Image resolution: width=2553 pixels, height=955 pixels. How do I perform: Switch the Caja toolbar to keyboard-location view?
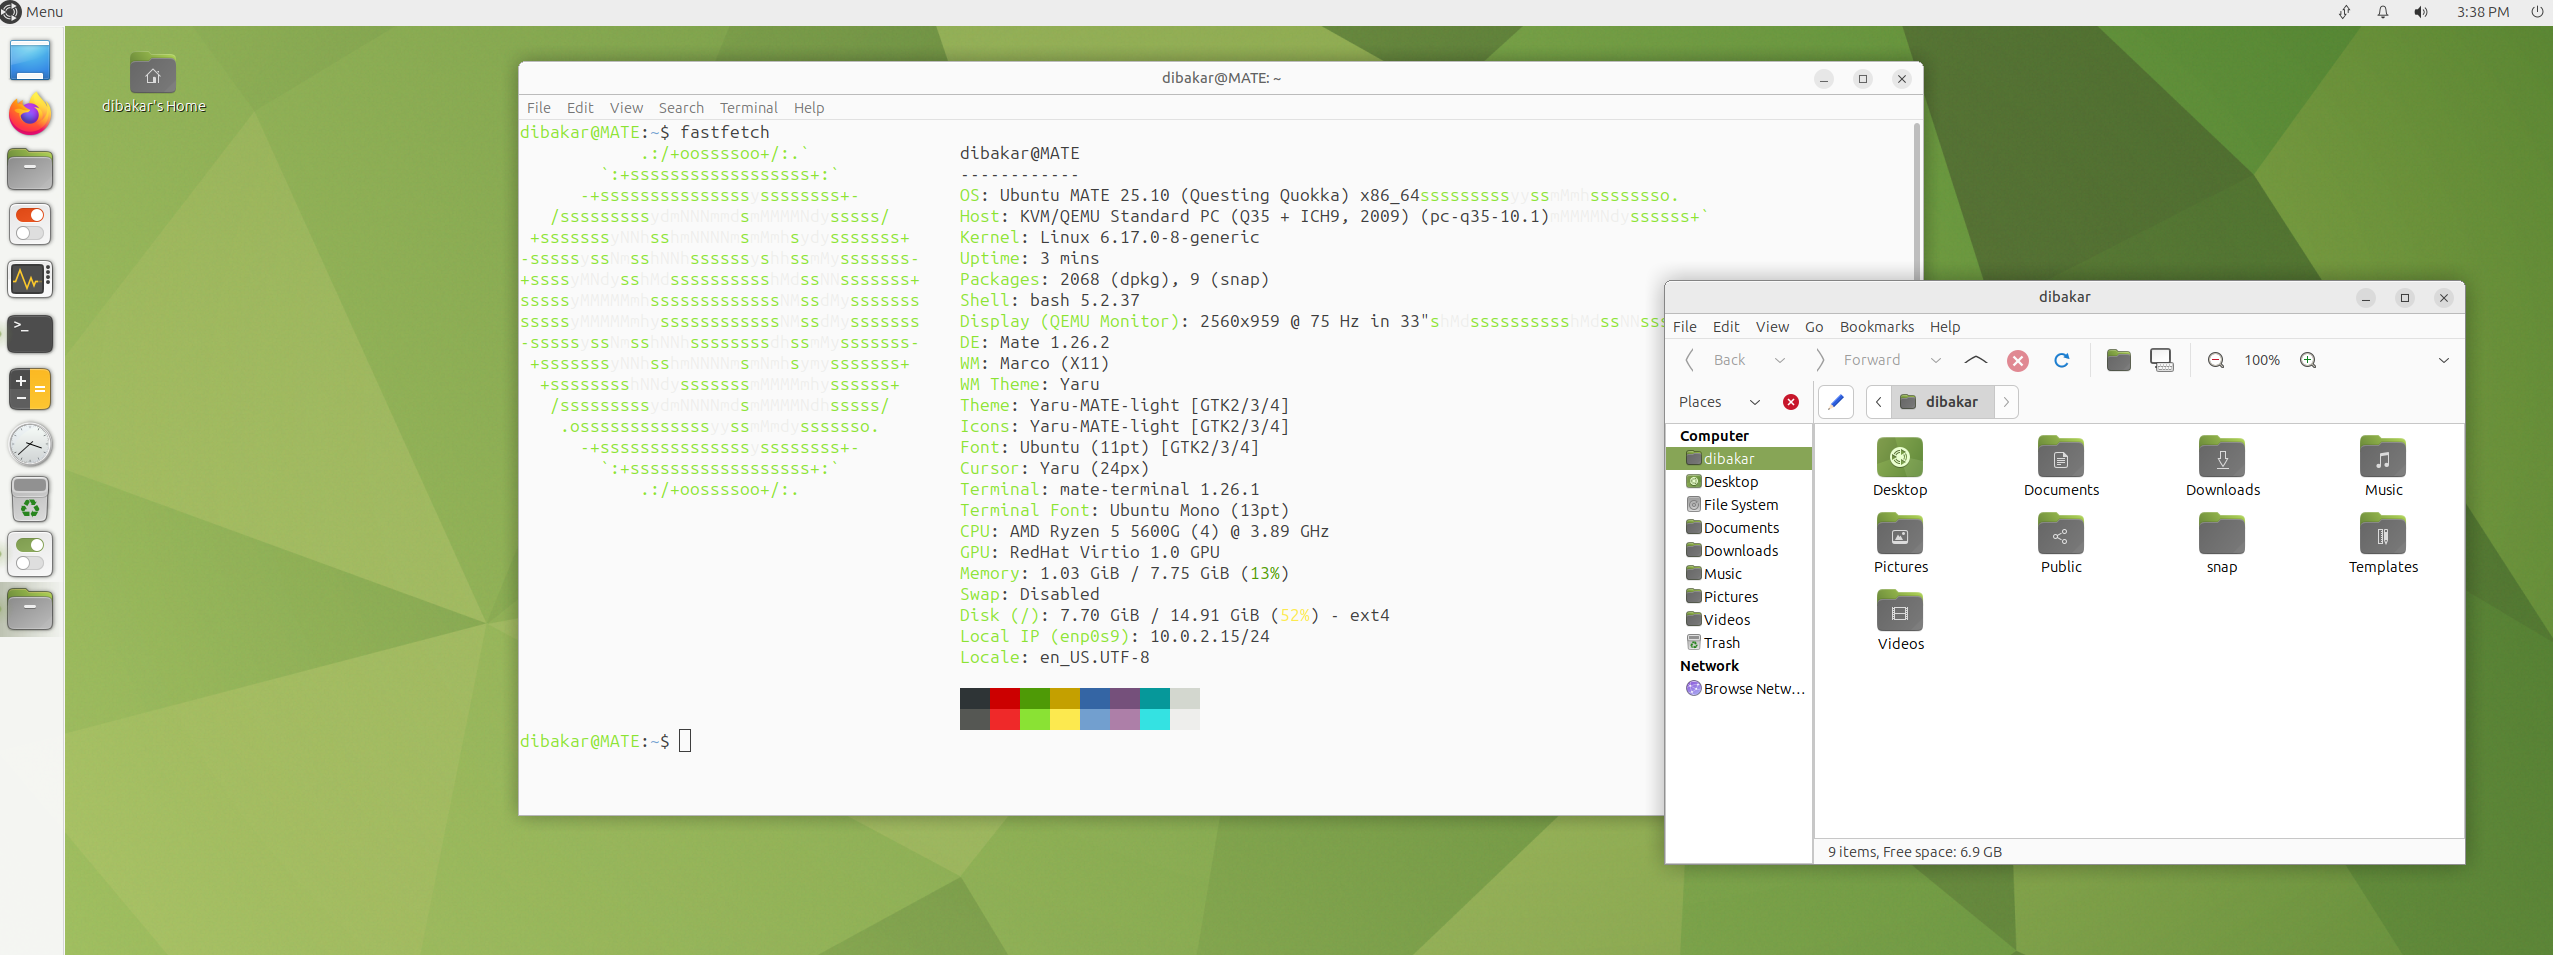tap(2161, 361)
